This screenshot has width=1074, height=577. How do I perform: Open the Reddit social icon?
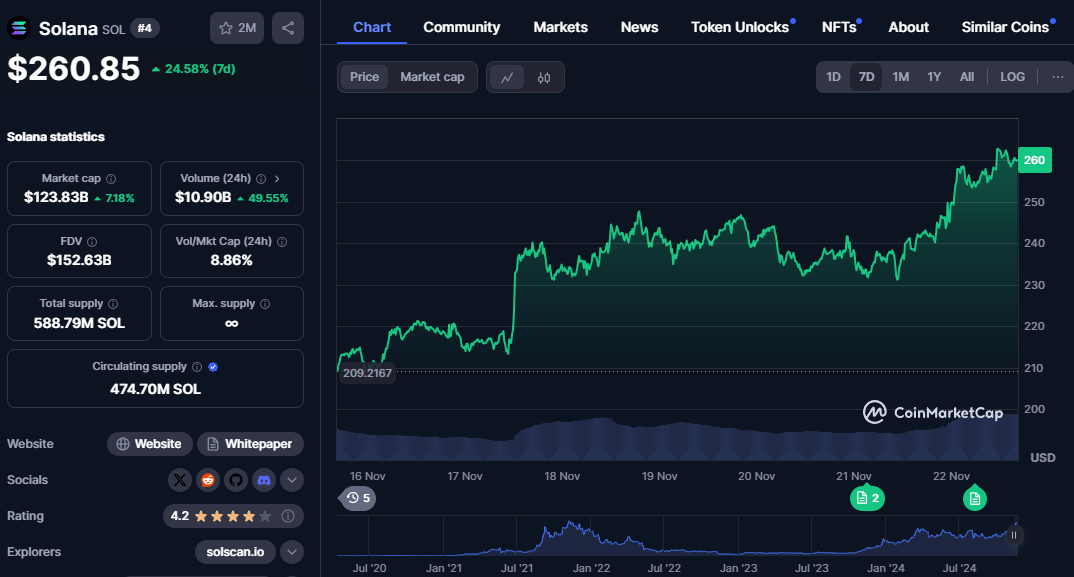(208, 480)
